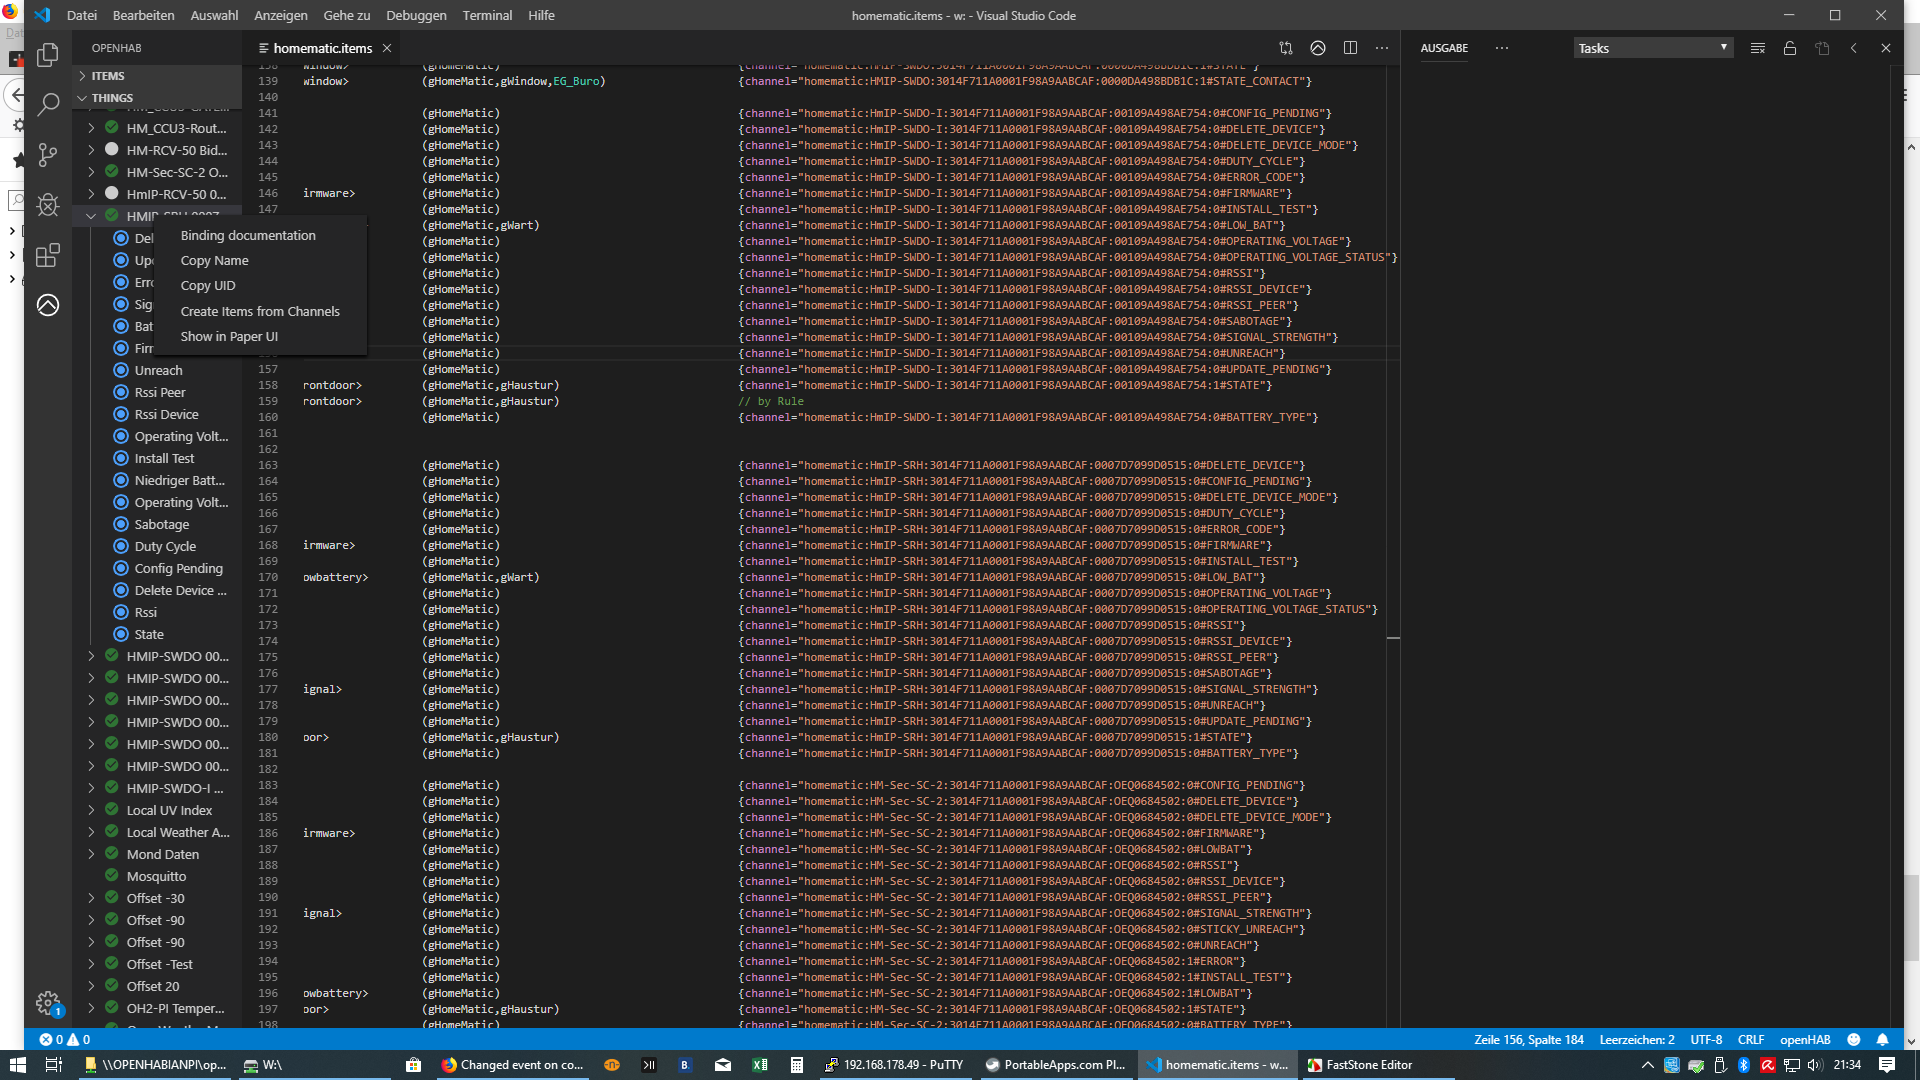Choose Create Items from Channels in context menu

coord(259,311)
